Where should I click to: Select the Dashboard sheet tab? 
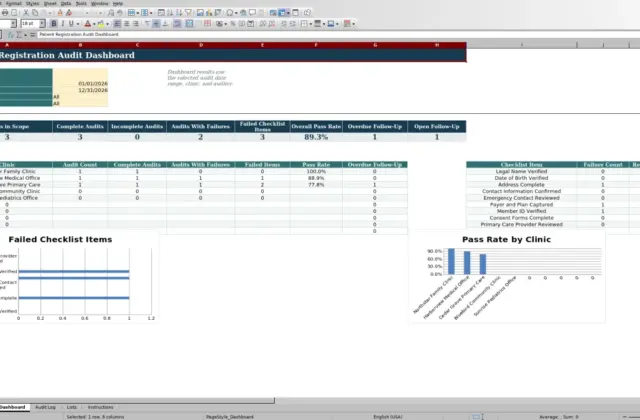pos(13,407)
